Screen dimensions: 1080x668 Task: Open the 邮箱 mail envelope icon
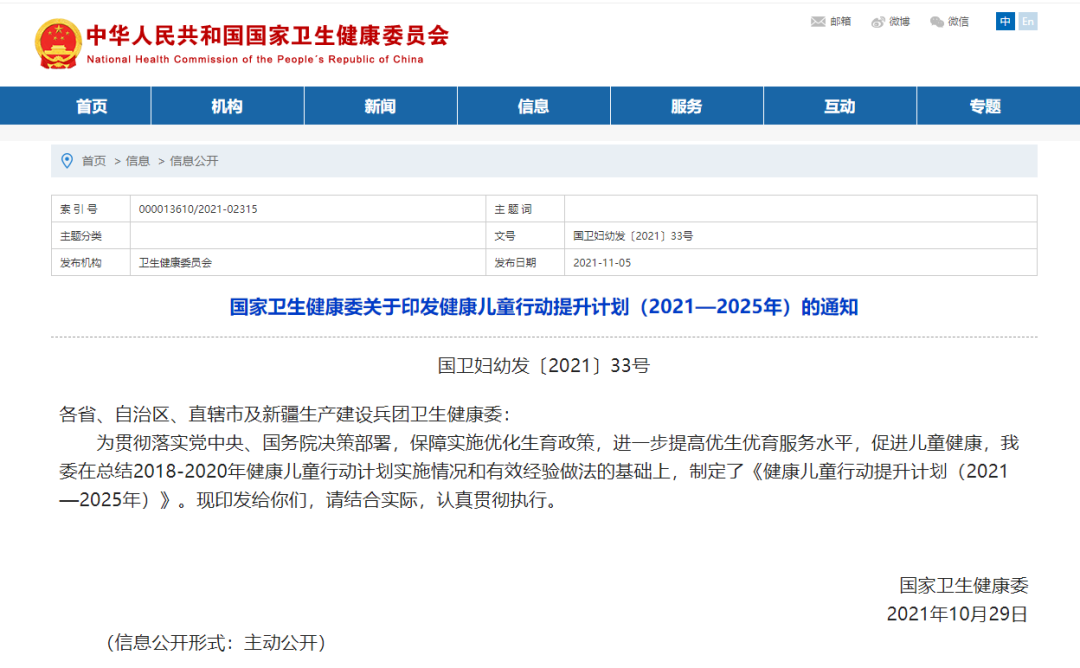pyautogui.click(x=818, y=22)
